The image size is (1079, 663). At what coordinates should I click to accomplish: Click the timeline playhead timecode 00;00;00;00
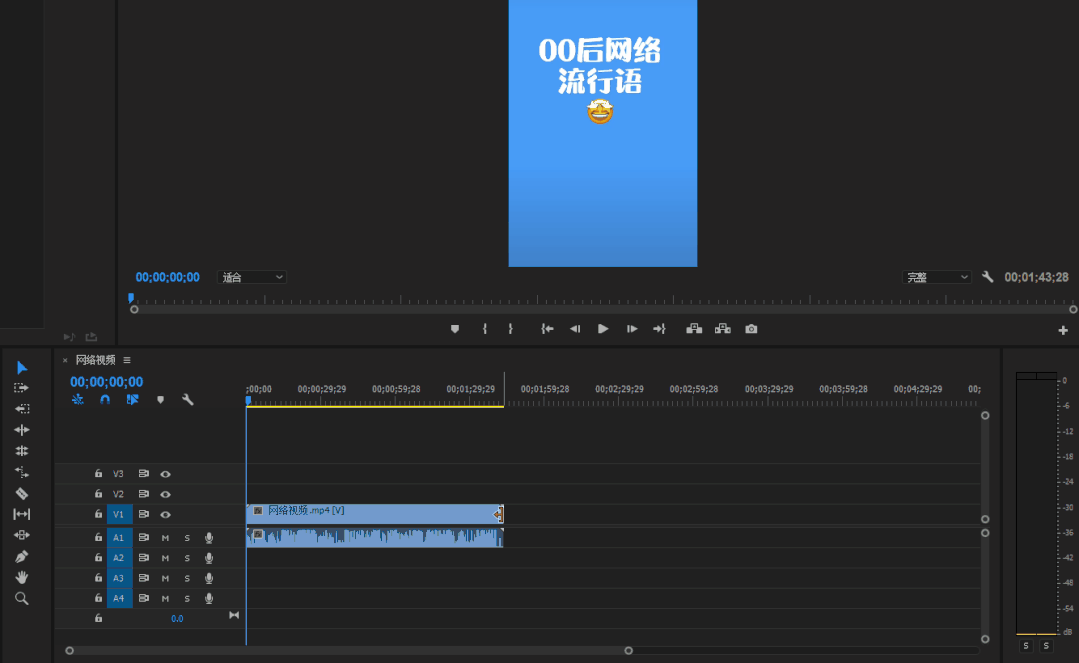tap(107, 381)
